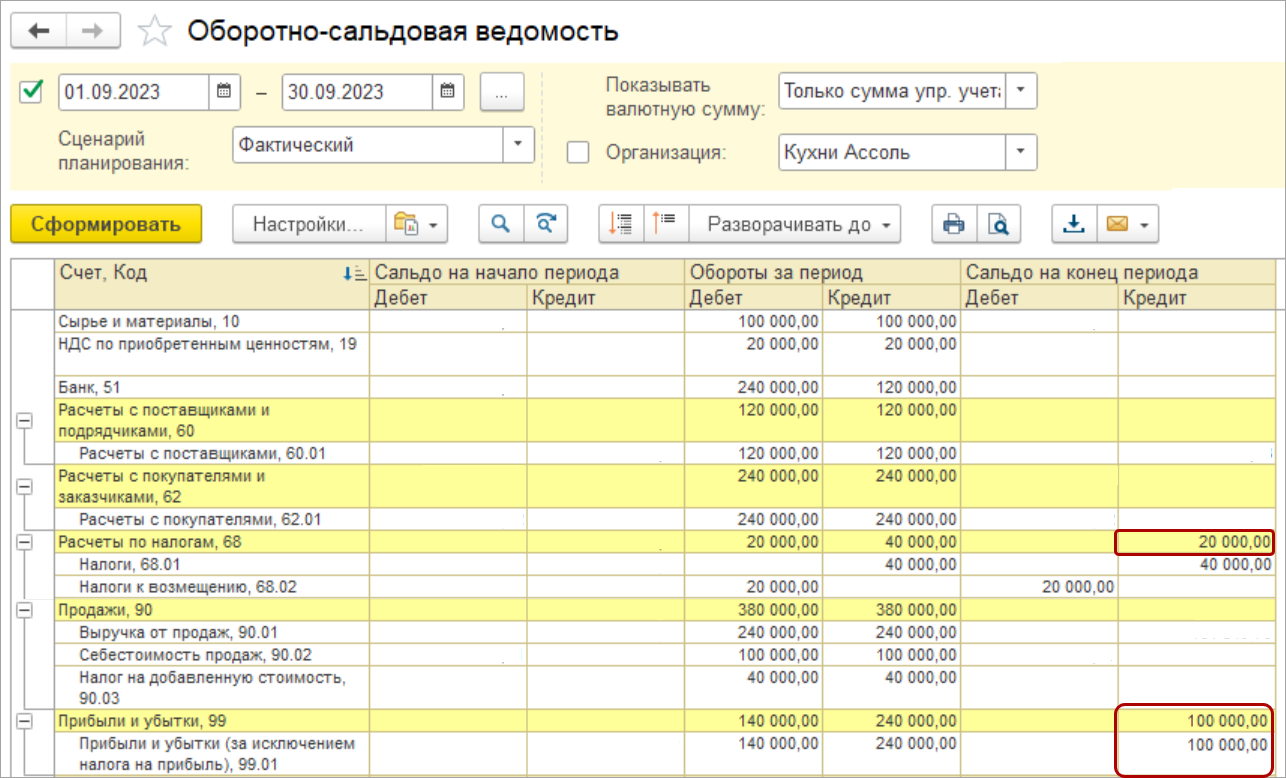
Task: Send report by email envelope icon
Action: tap(1116, 224)
